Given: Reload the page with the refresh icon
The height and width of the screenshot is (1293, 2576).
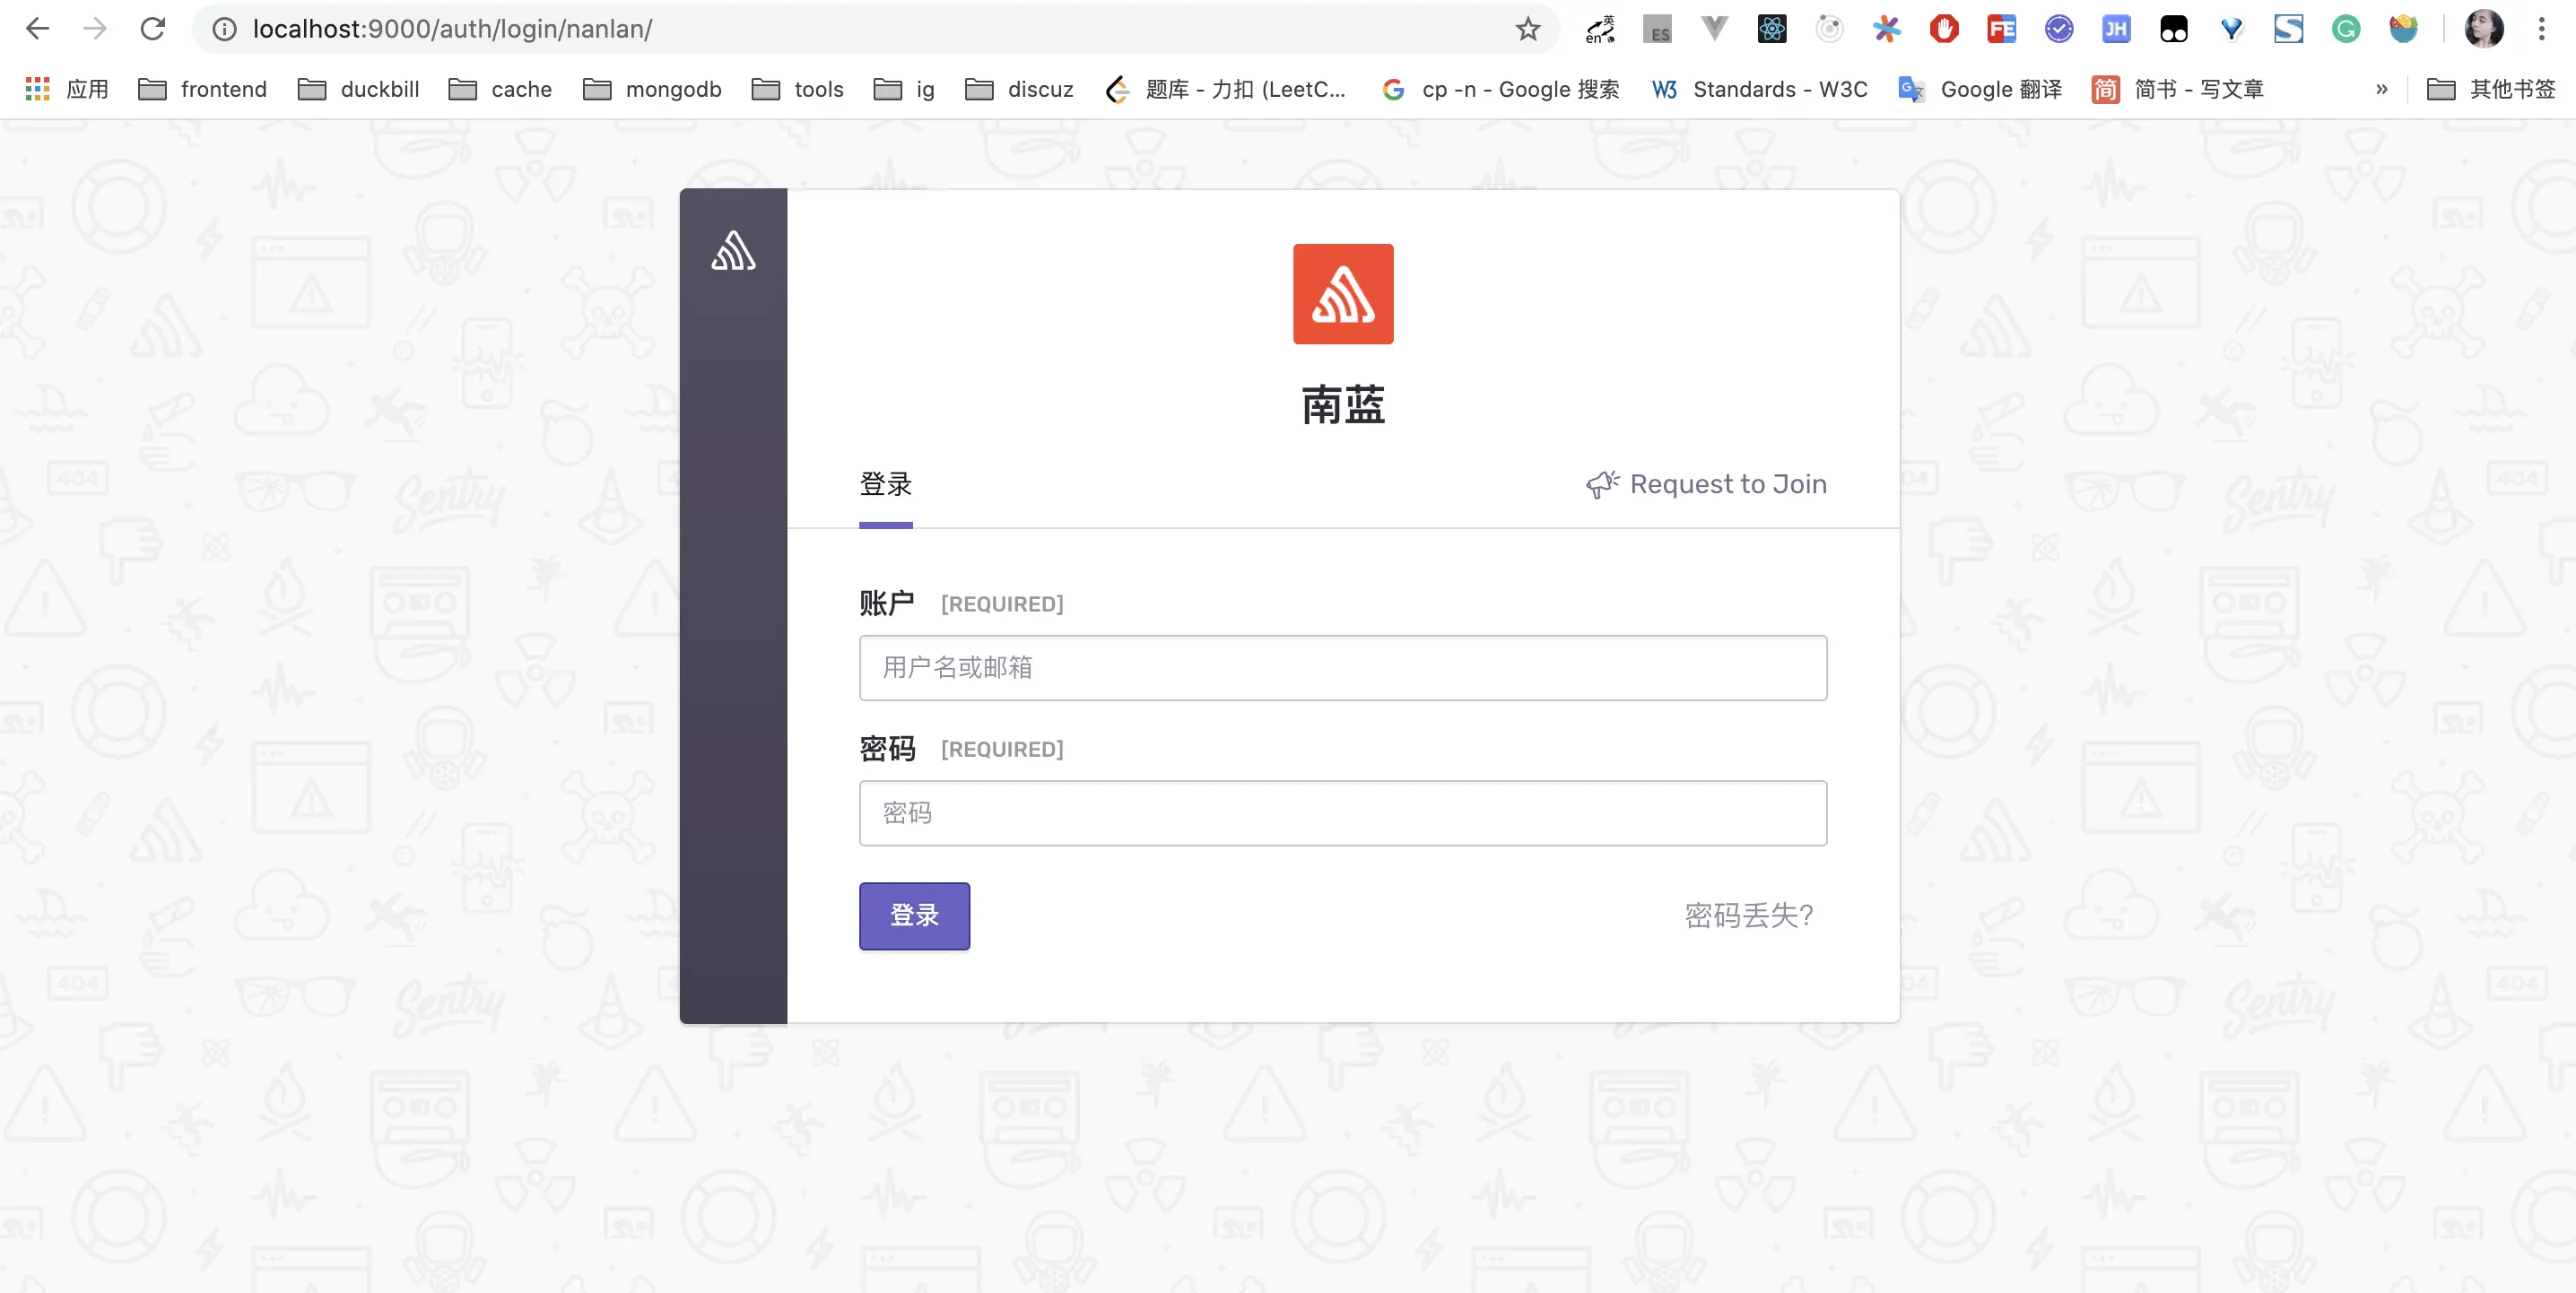Looking at the screenshot, I should click(152, 29).
